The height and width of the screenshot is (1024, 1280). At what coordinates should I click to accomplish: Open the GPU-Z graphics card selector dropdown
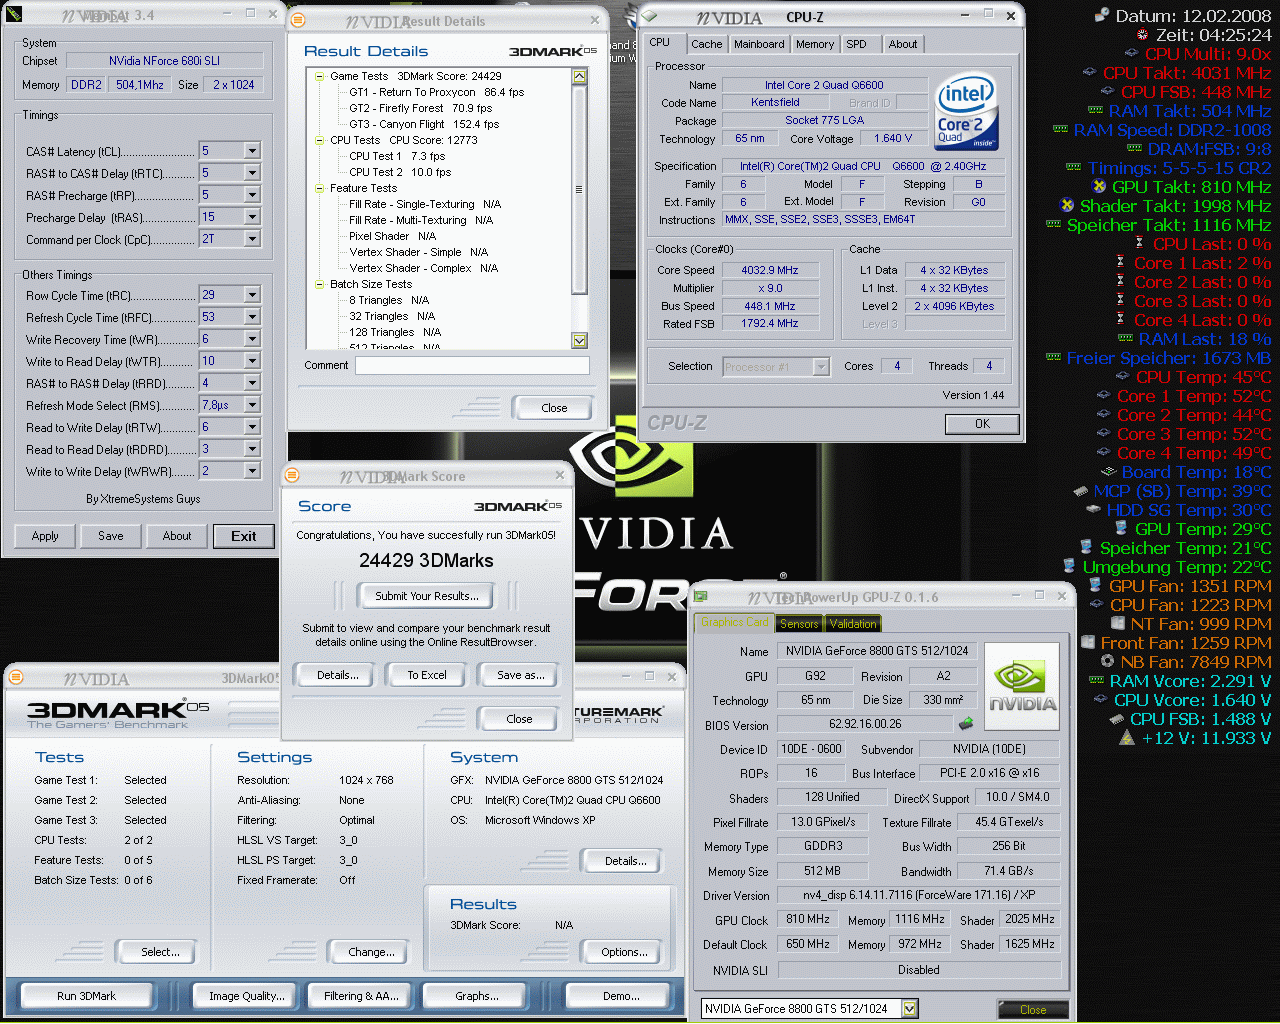point(910,1008)
